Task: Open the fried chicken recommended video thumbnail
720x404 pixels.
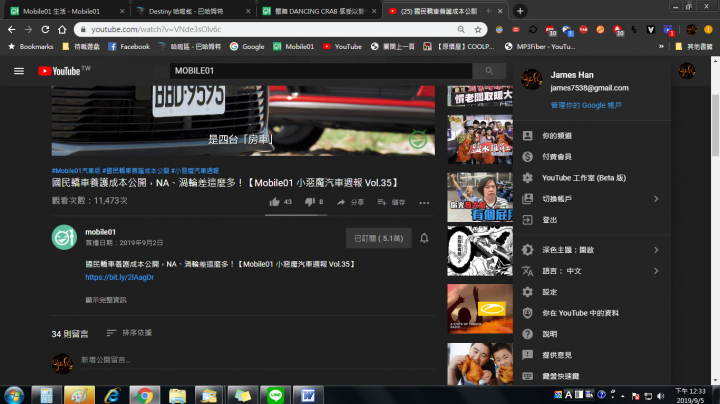Action: pos(480,364)
